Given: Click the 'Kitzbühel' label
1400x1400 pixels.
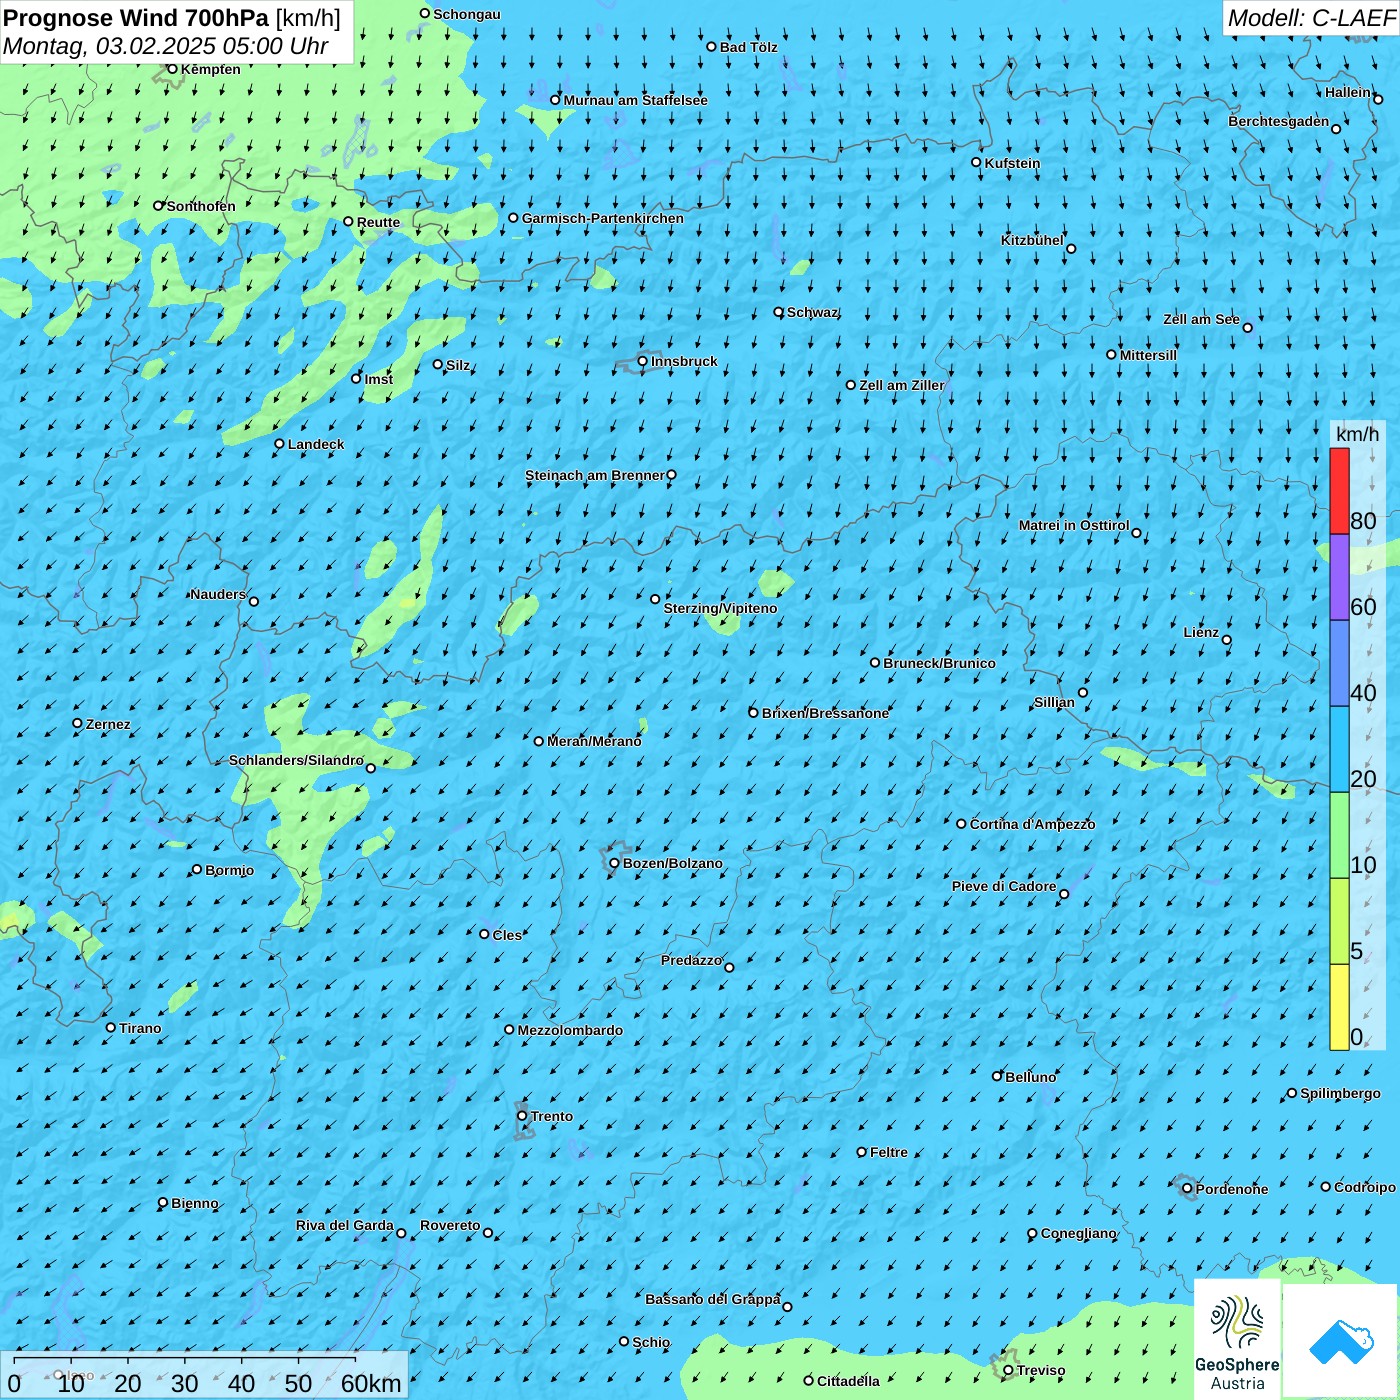Looking at the screenshot, I should pyautogui.click(x=1032, y=240).
